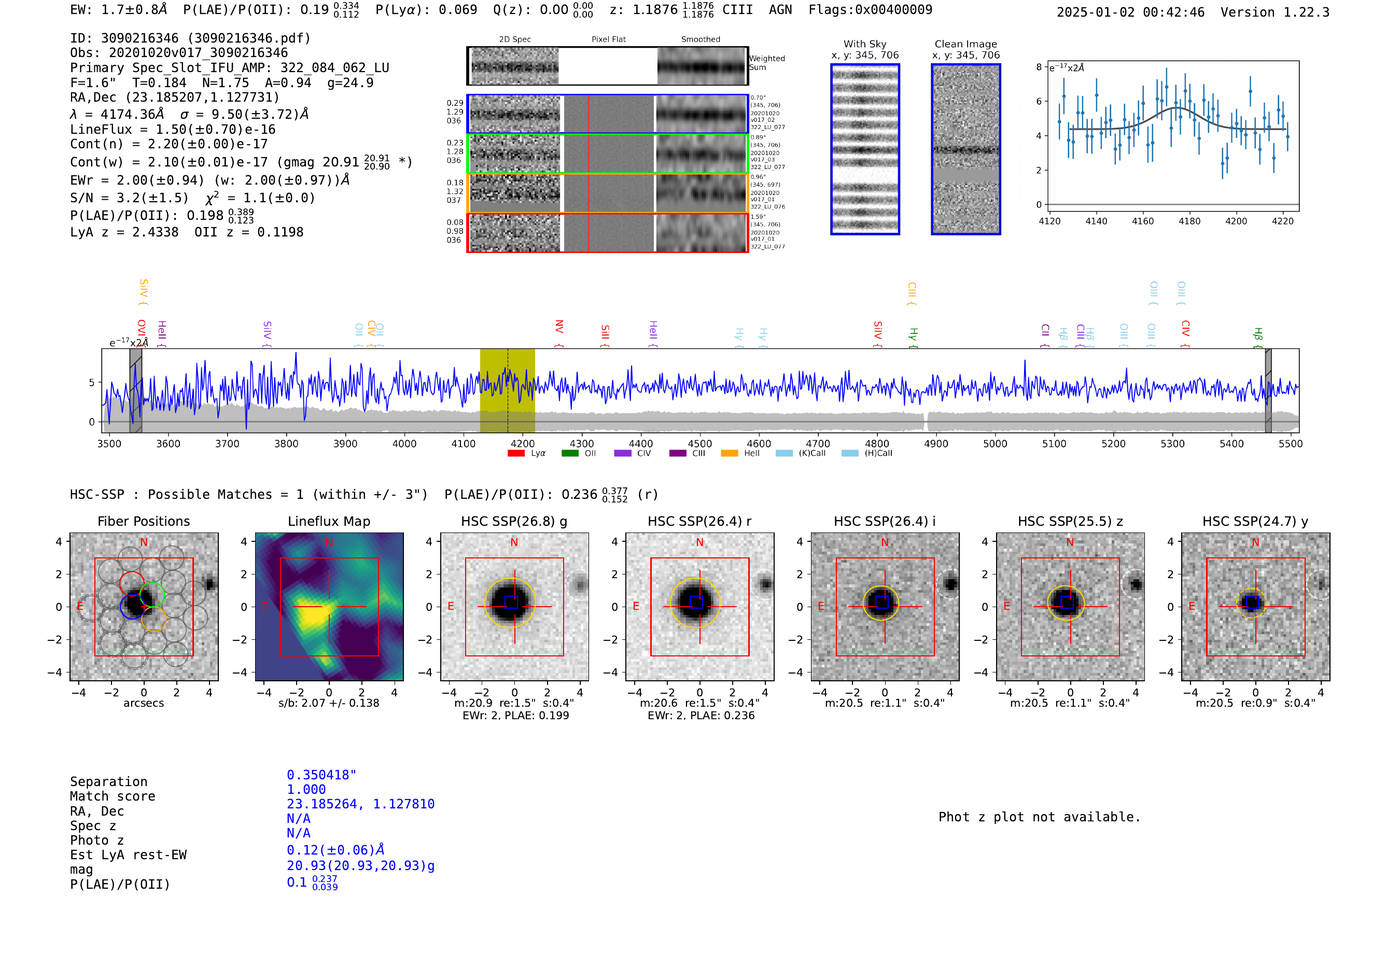Click the gray hatched band near 3540 Å
The image size is (1400, 953).
(135, 390)
